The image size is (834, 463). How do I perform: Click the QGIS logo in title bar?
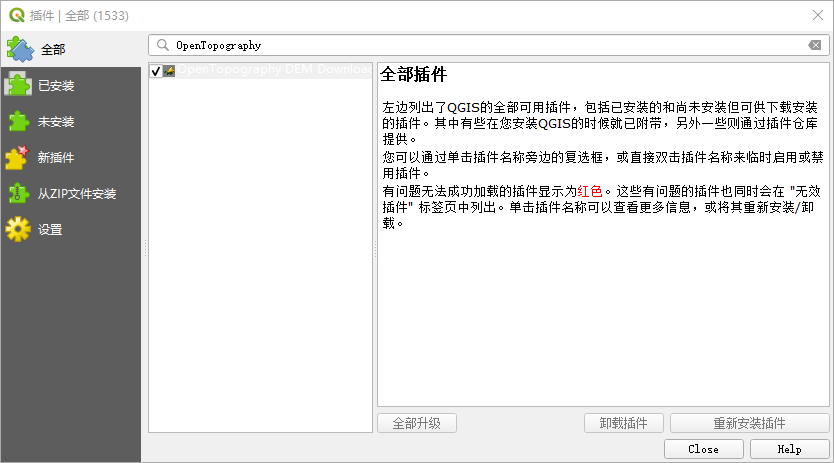click(x=17, y=15)
